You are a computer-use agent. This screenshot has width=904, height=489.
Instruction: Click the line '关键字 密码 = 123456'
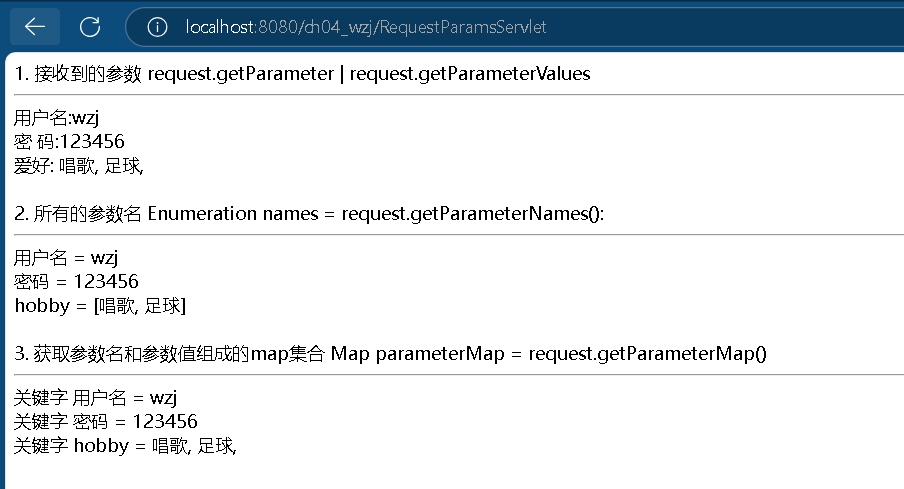coord(106,422)
